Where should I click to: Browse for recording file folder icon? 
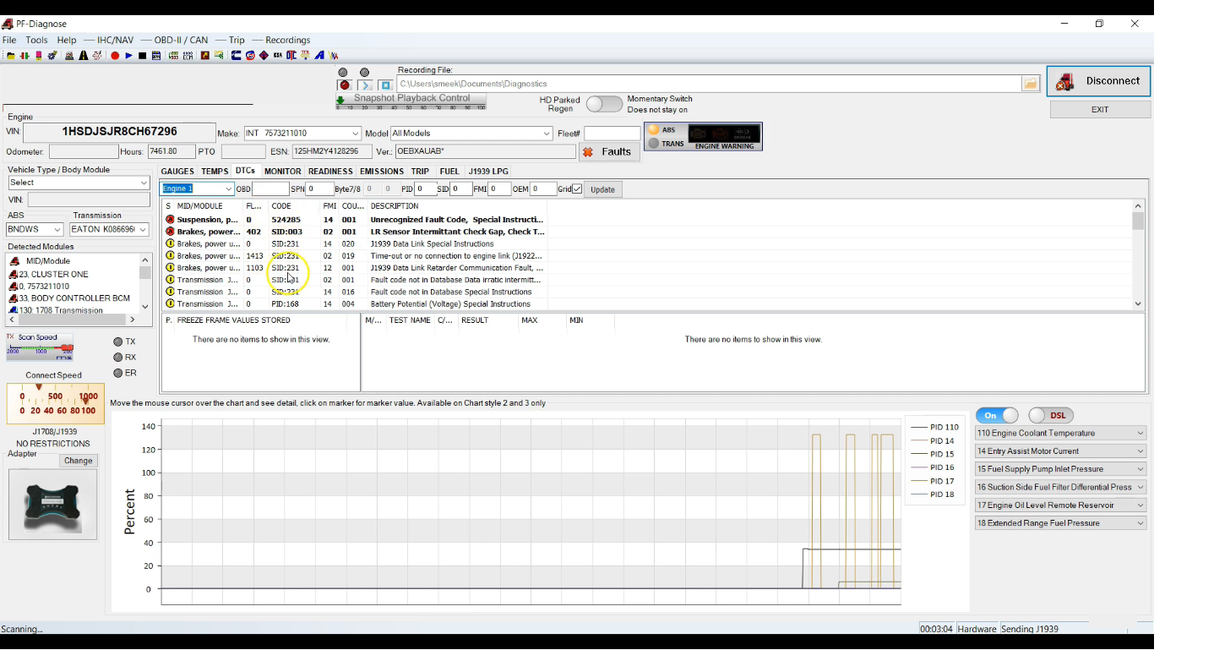click(1030, 84)
